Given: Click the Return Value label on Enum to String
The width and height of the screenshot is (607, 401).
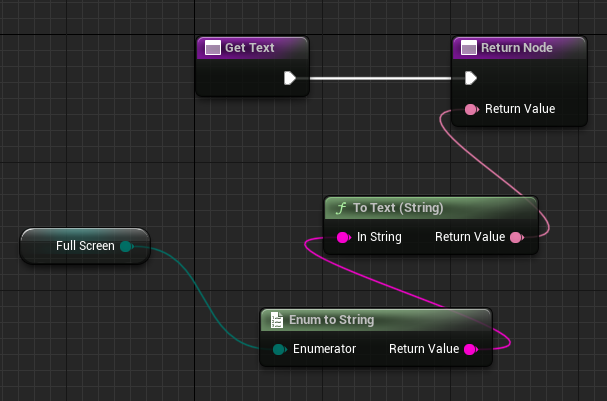Looking at the screenshot, I should click(424, 349).
